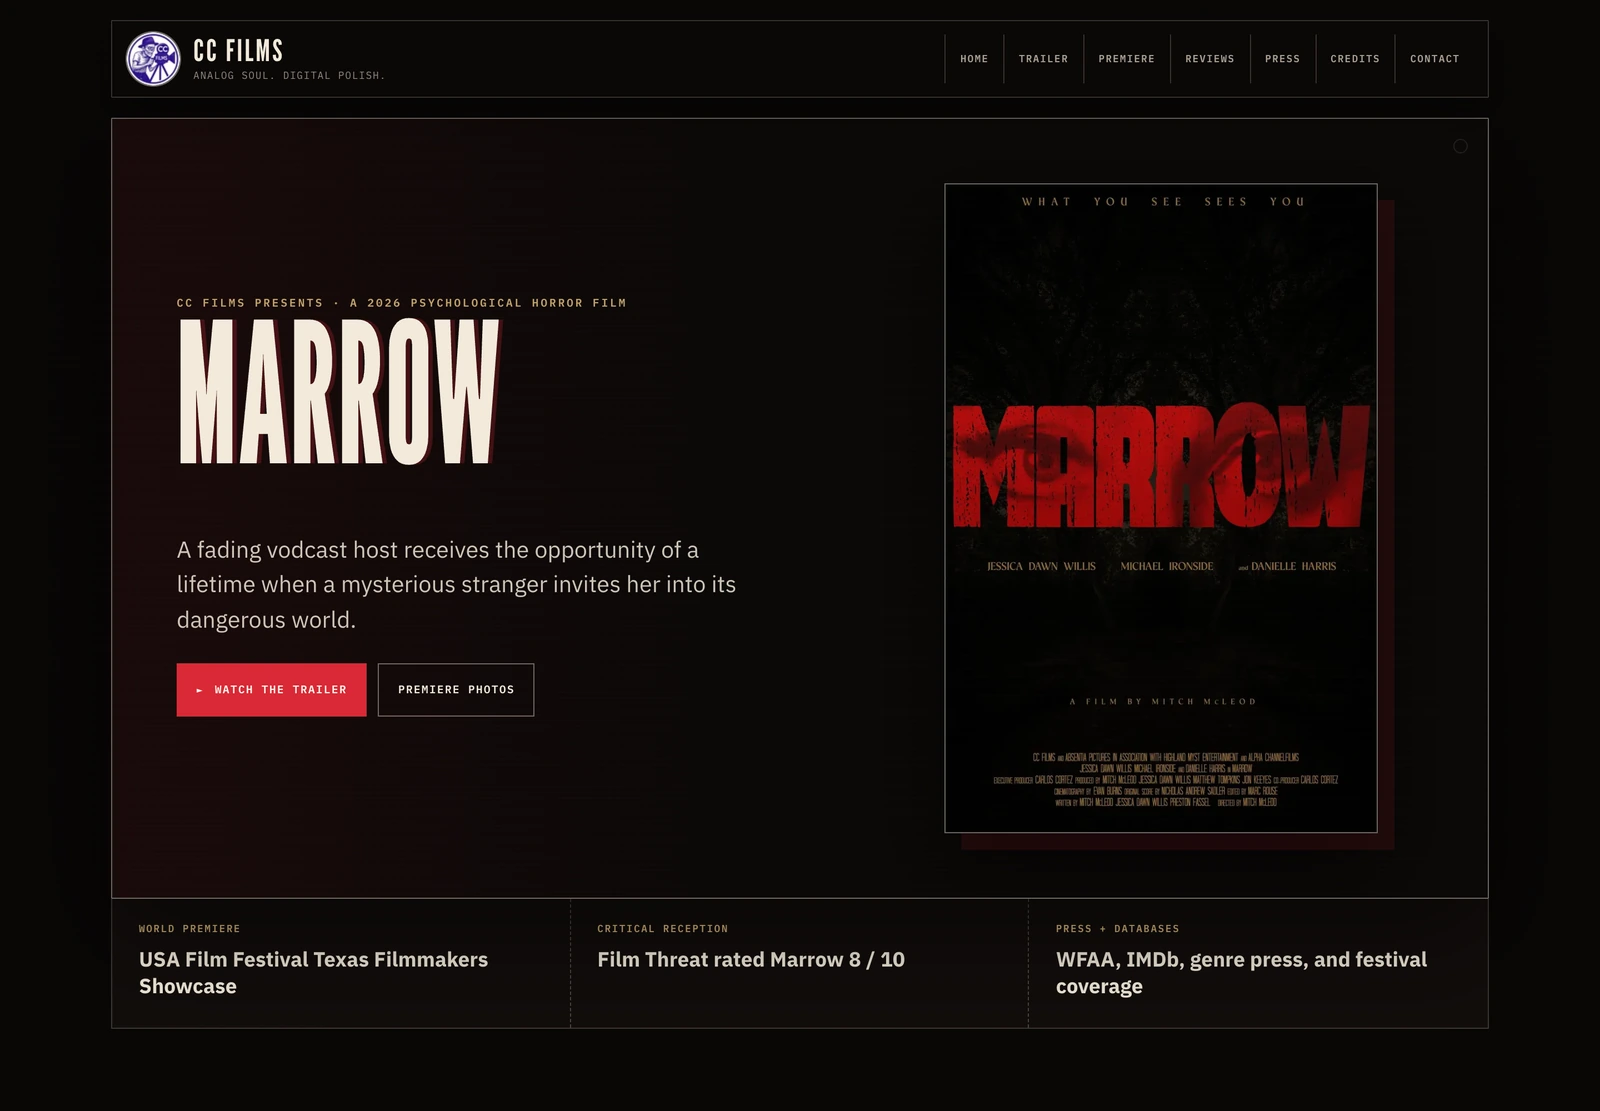Screen dimensions: 1600x1111
Task: Click the Watch the Trailer button
Action: (271, 690)
